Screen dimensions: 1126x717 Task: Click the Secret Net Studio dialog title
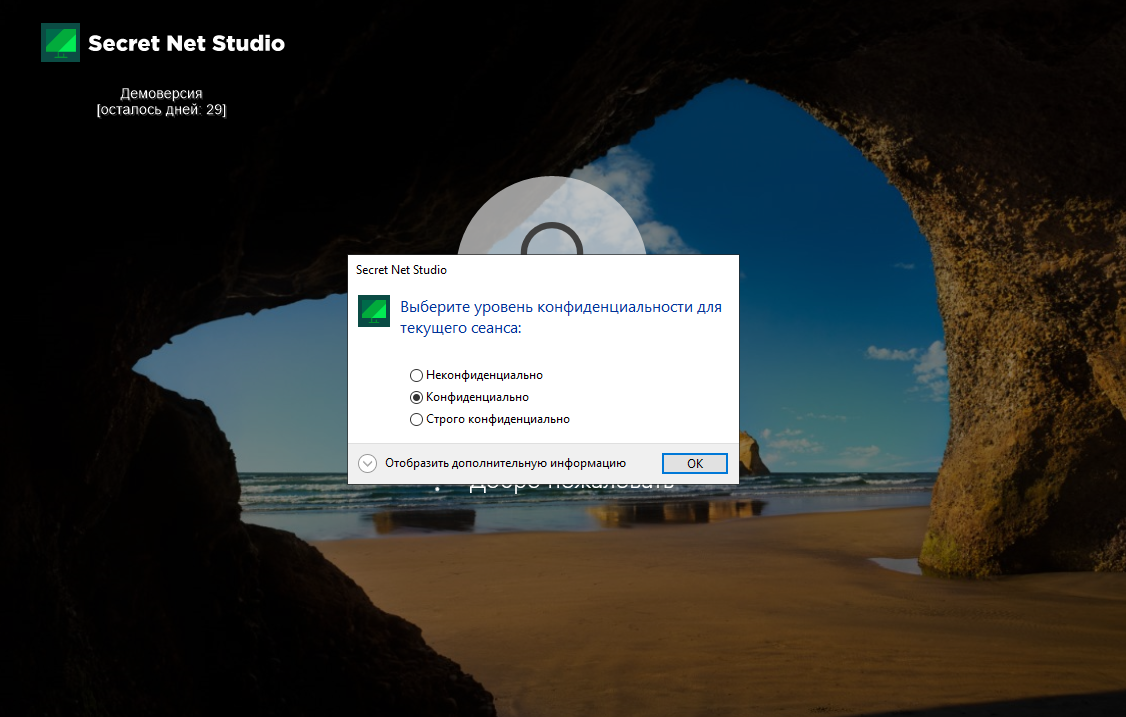click(401, 270)
